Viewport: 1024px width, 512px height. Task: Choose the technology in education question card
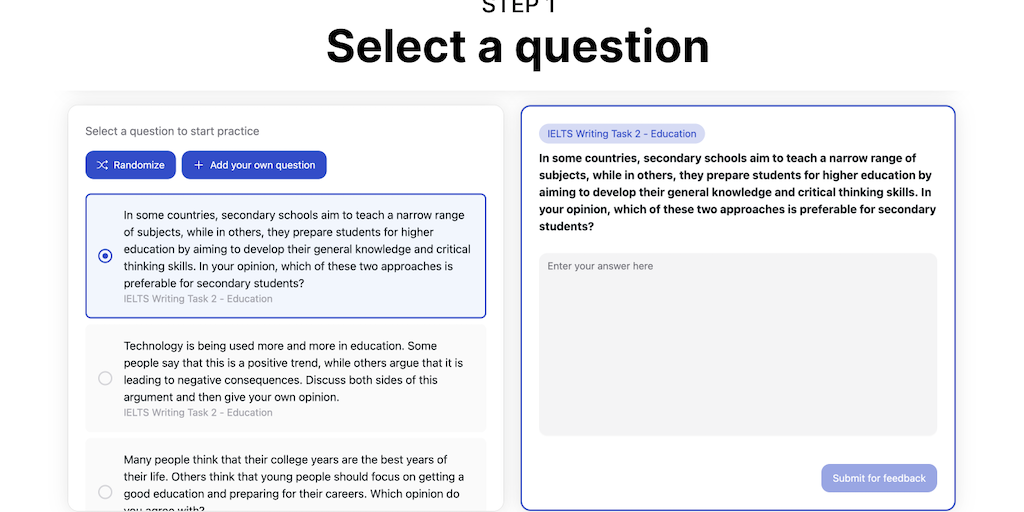285,378
